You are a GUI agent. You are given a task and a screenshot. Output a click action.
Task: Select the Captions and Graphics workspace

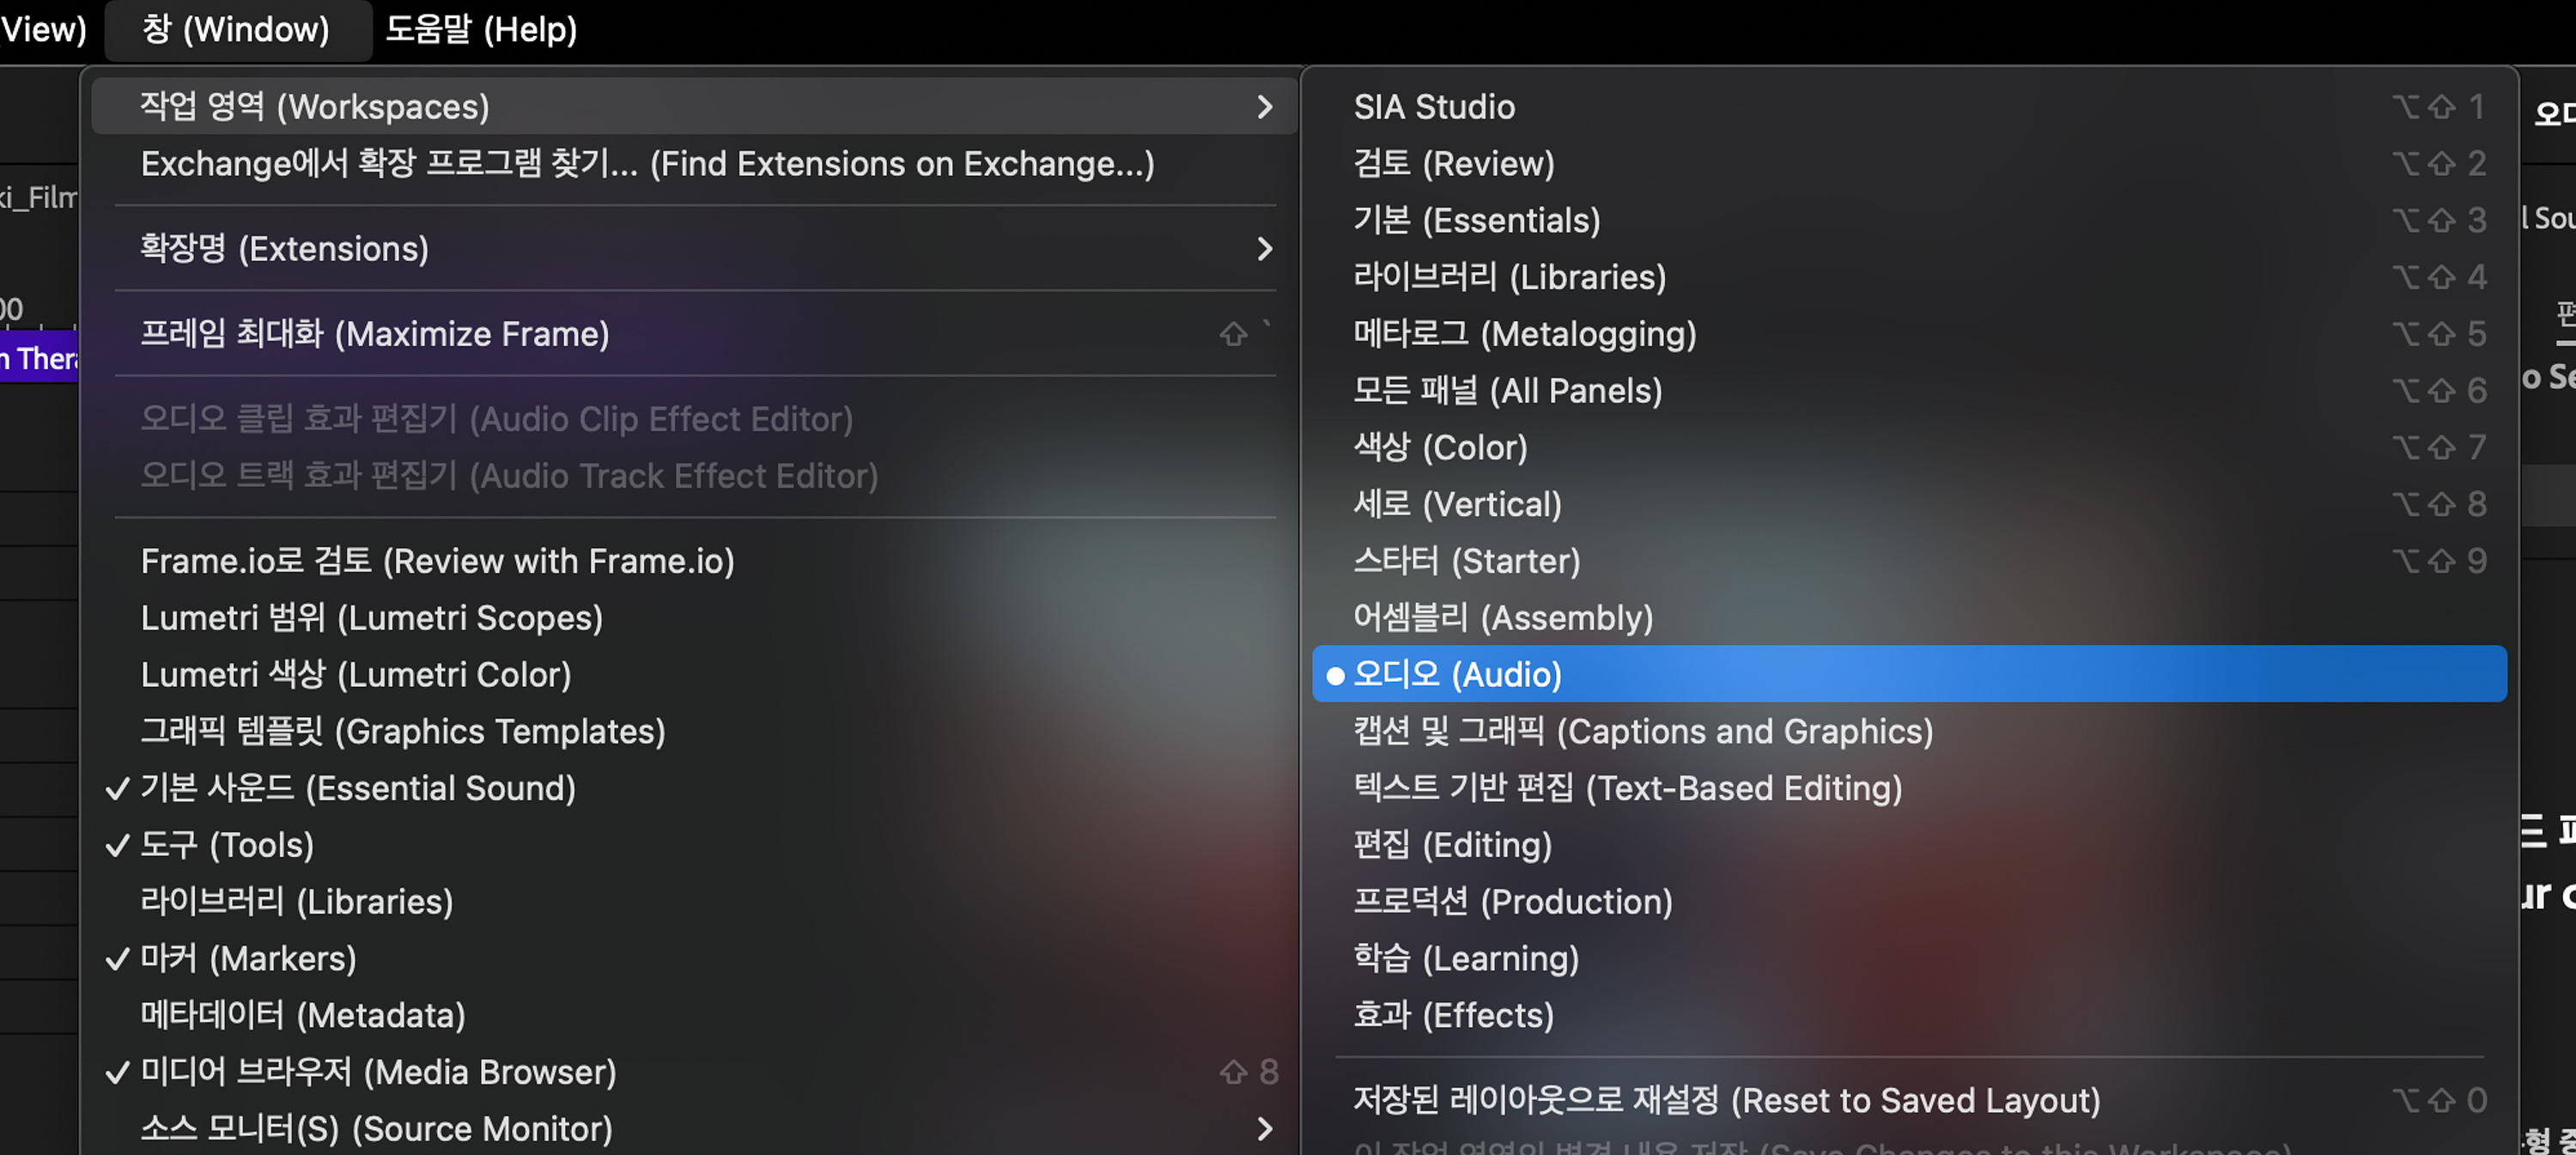coord(1642,731)
